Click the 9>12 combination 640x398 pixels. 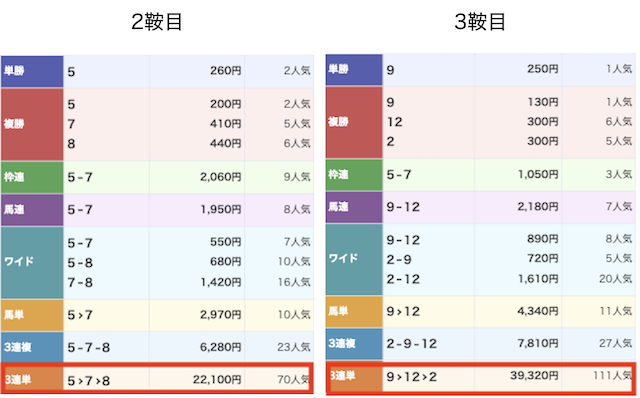(x=403, y=312)
